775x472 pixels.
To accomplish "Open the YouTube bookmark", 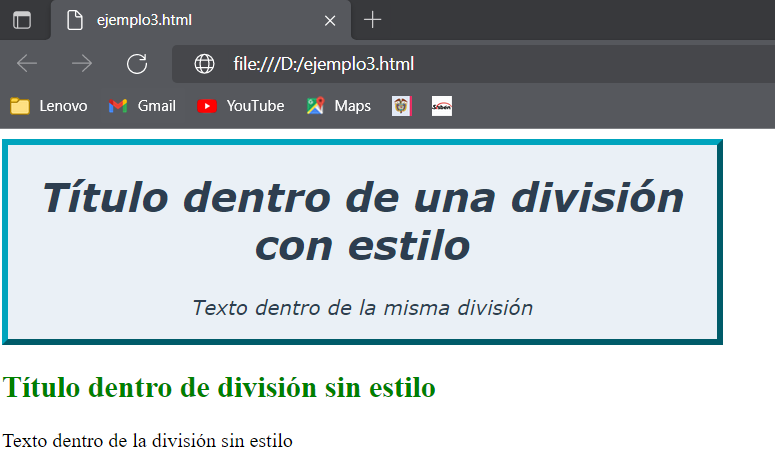I will click(x=241, y=106).
